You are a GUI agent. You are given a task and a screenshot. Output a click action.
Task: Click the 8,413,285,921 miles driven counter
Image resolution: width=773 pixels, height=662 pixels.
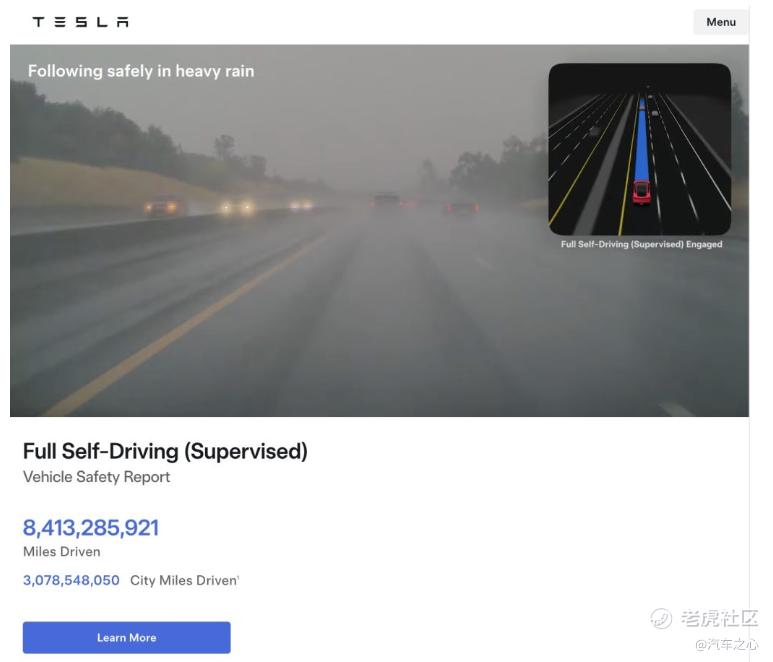point(91,528)
